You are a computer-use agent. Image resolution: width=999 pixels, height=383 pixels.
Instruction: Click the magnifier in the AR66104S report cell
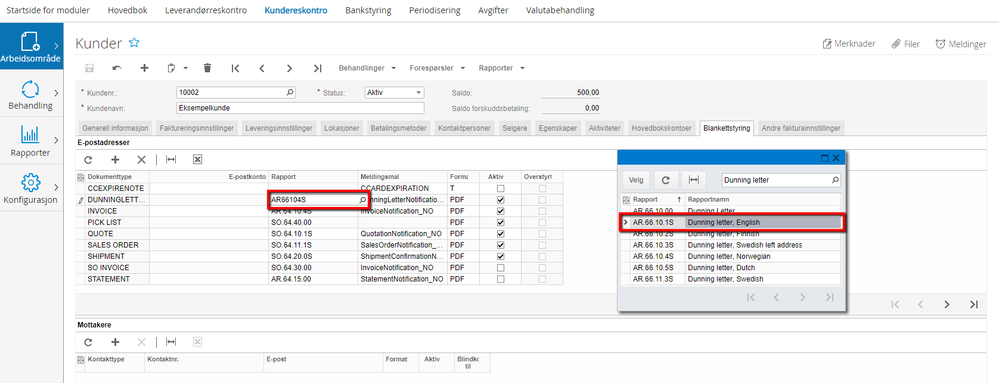pyautogui.click(x=363, y=200)
